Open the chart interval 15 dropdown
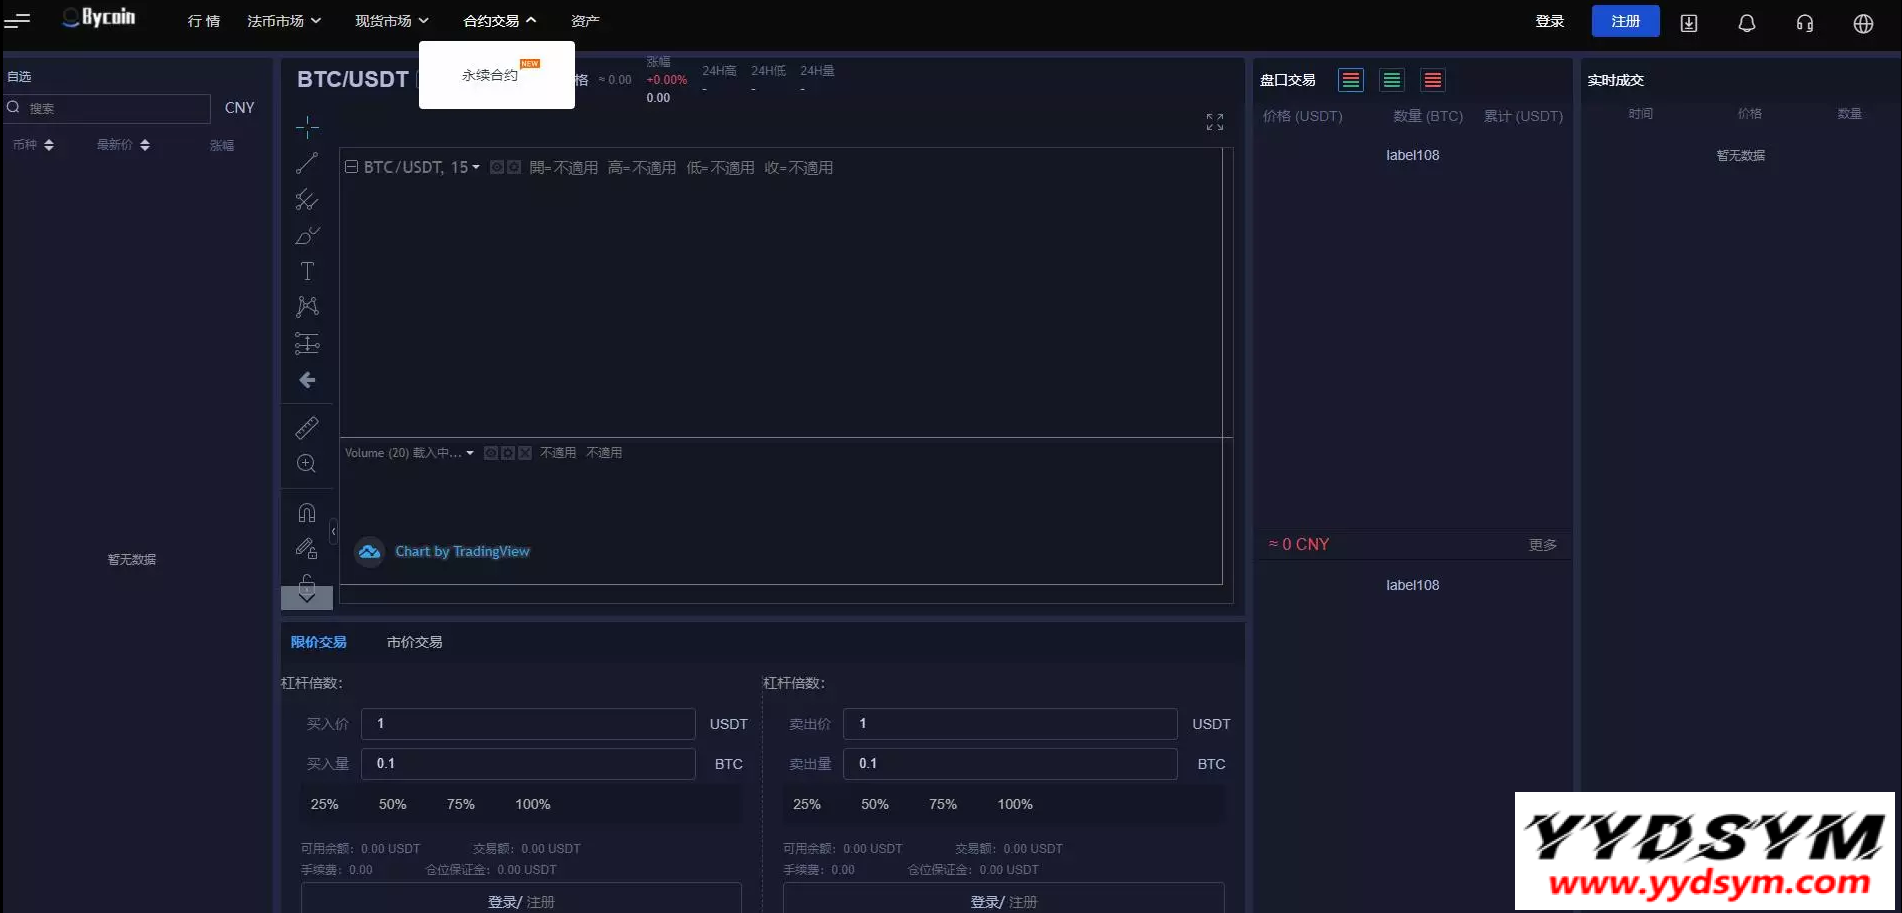The width and height of the screenshot is (1902, 913). click(465, 168)
